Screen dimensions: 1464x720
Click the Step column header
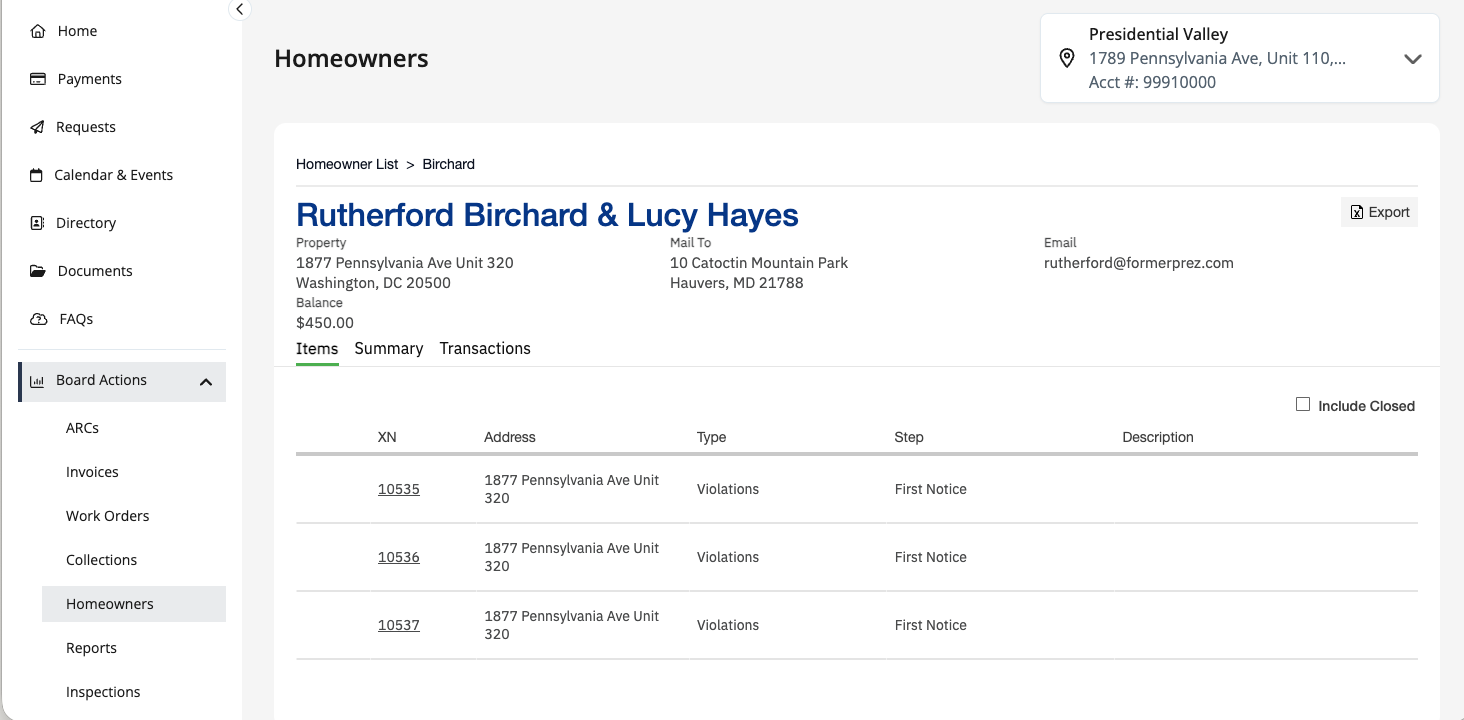(909, 437)
